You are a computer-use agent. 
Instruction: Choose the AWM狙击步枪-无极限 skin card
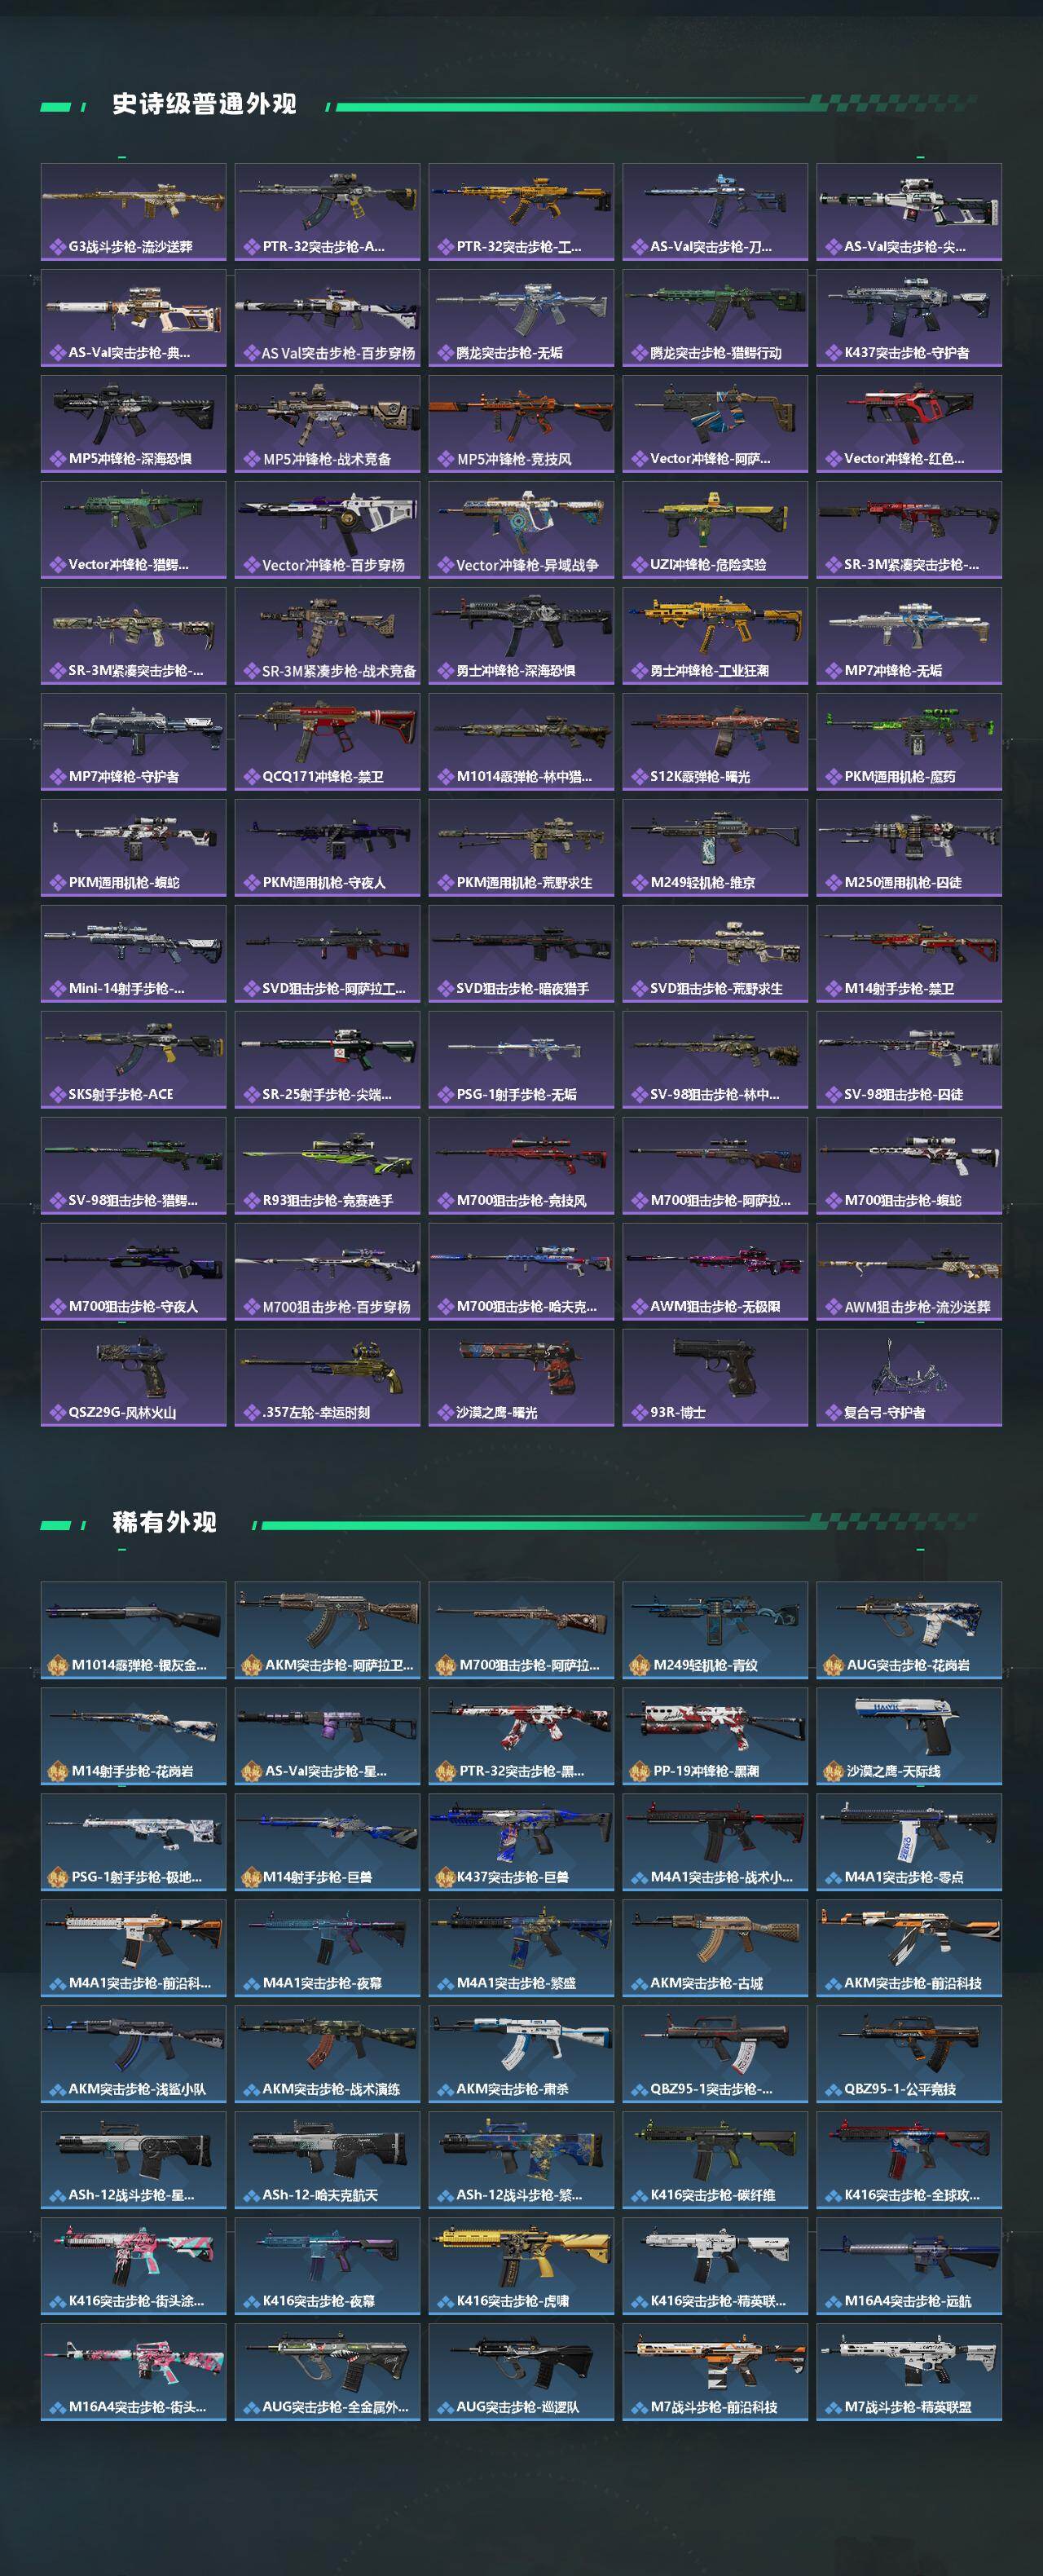[715, 1272]
